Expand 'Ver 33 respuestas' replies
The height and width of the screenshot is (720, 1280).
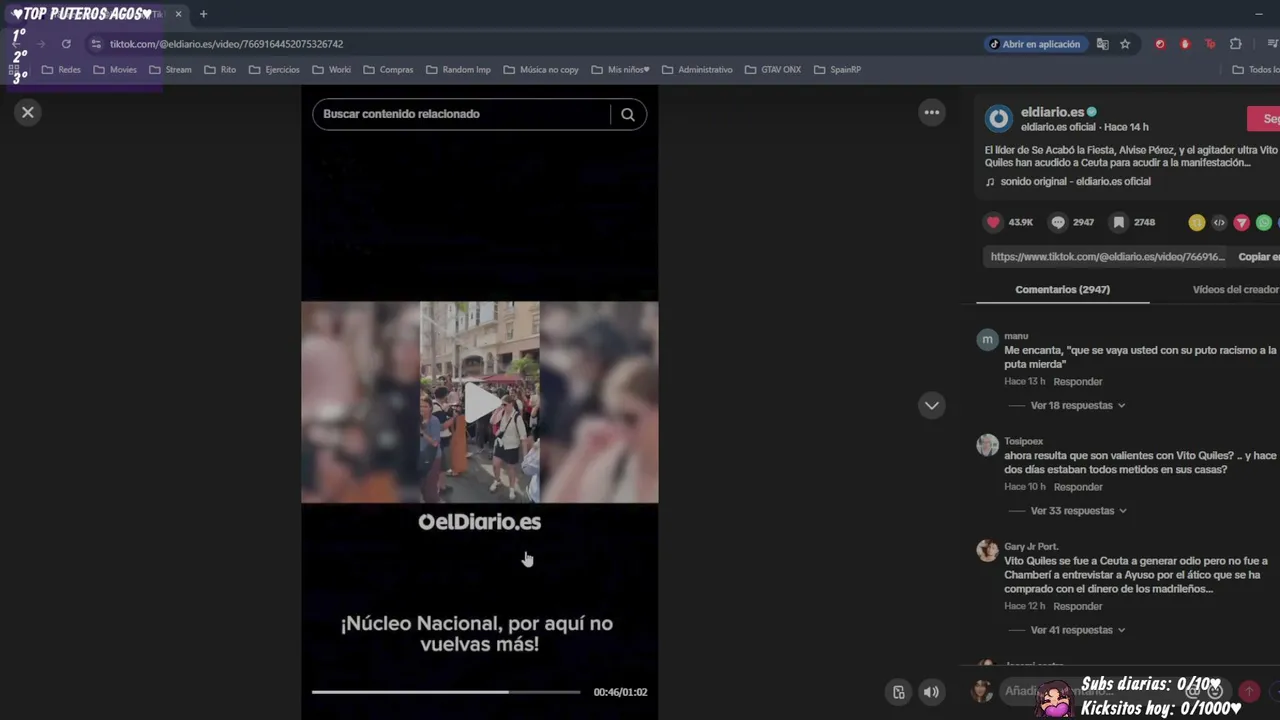[x=1079, y=511]
